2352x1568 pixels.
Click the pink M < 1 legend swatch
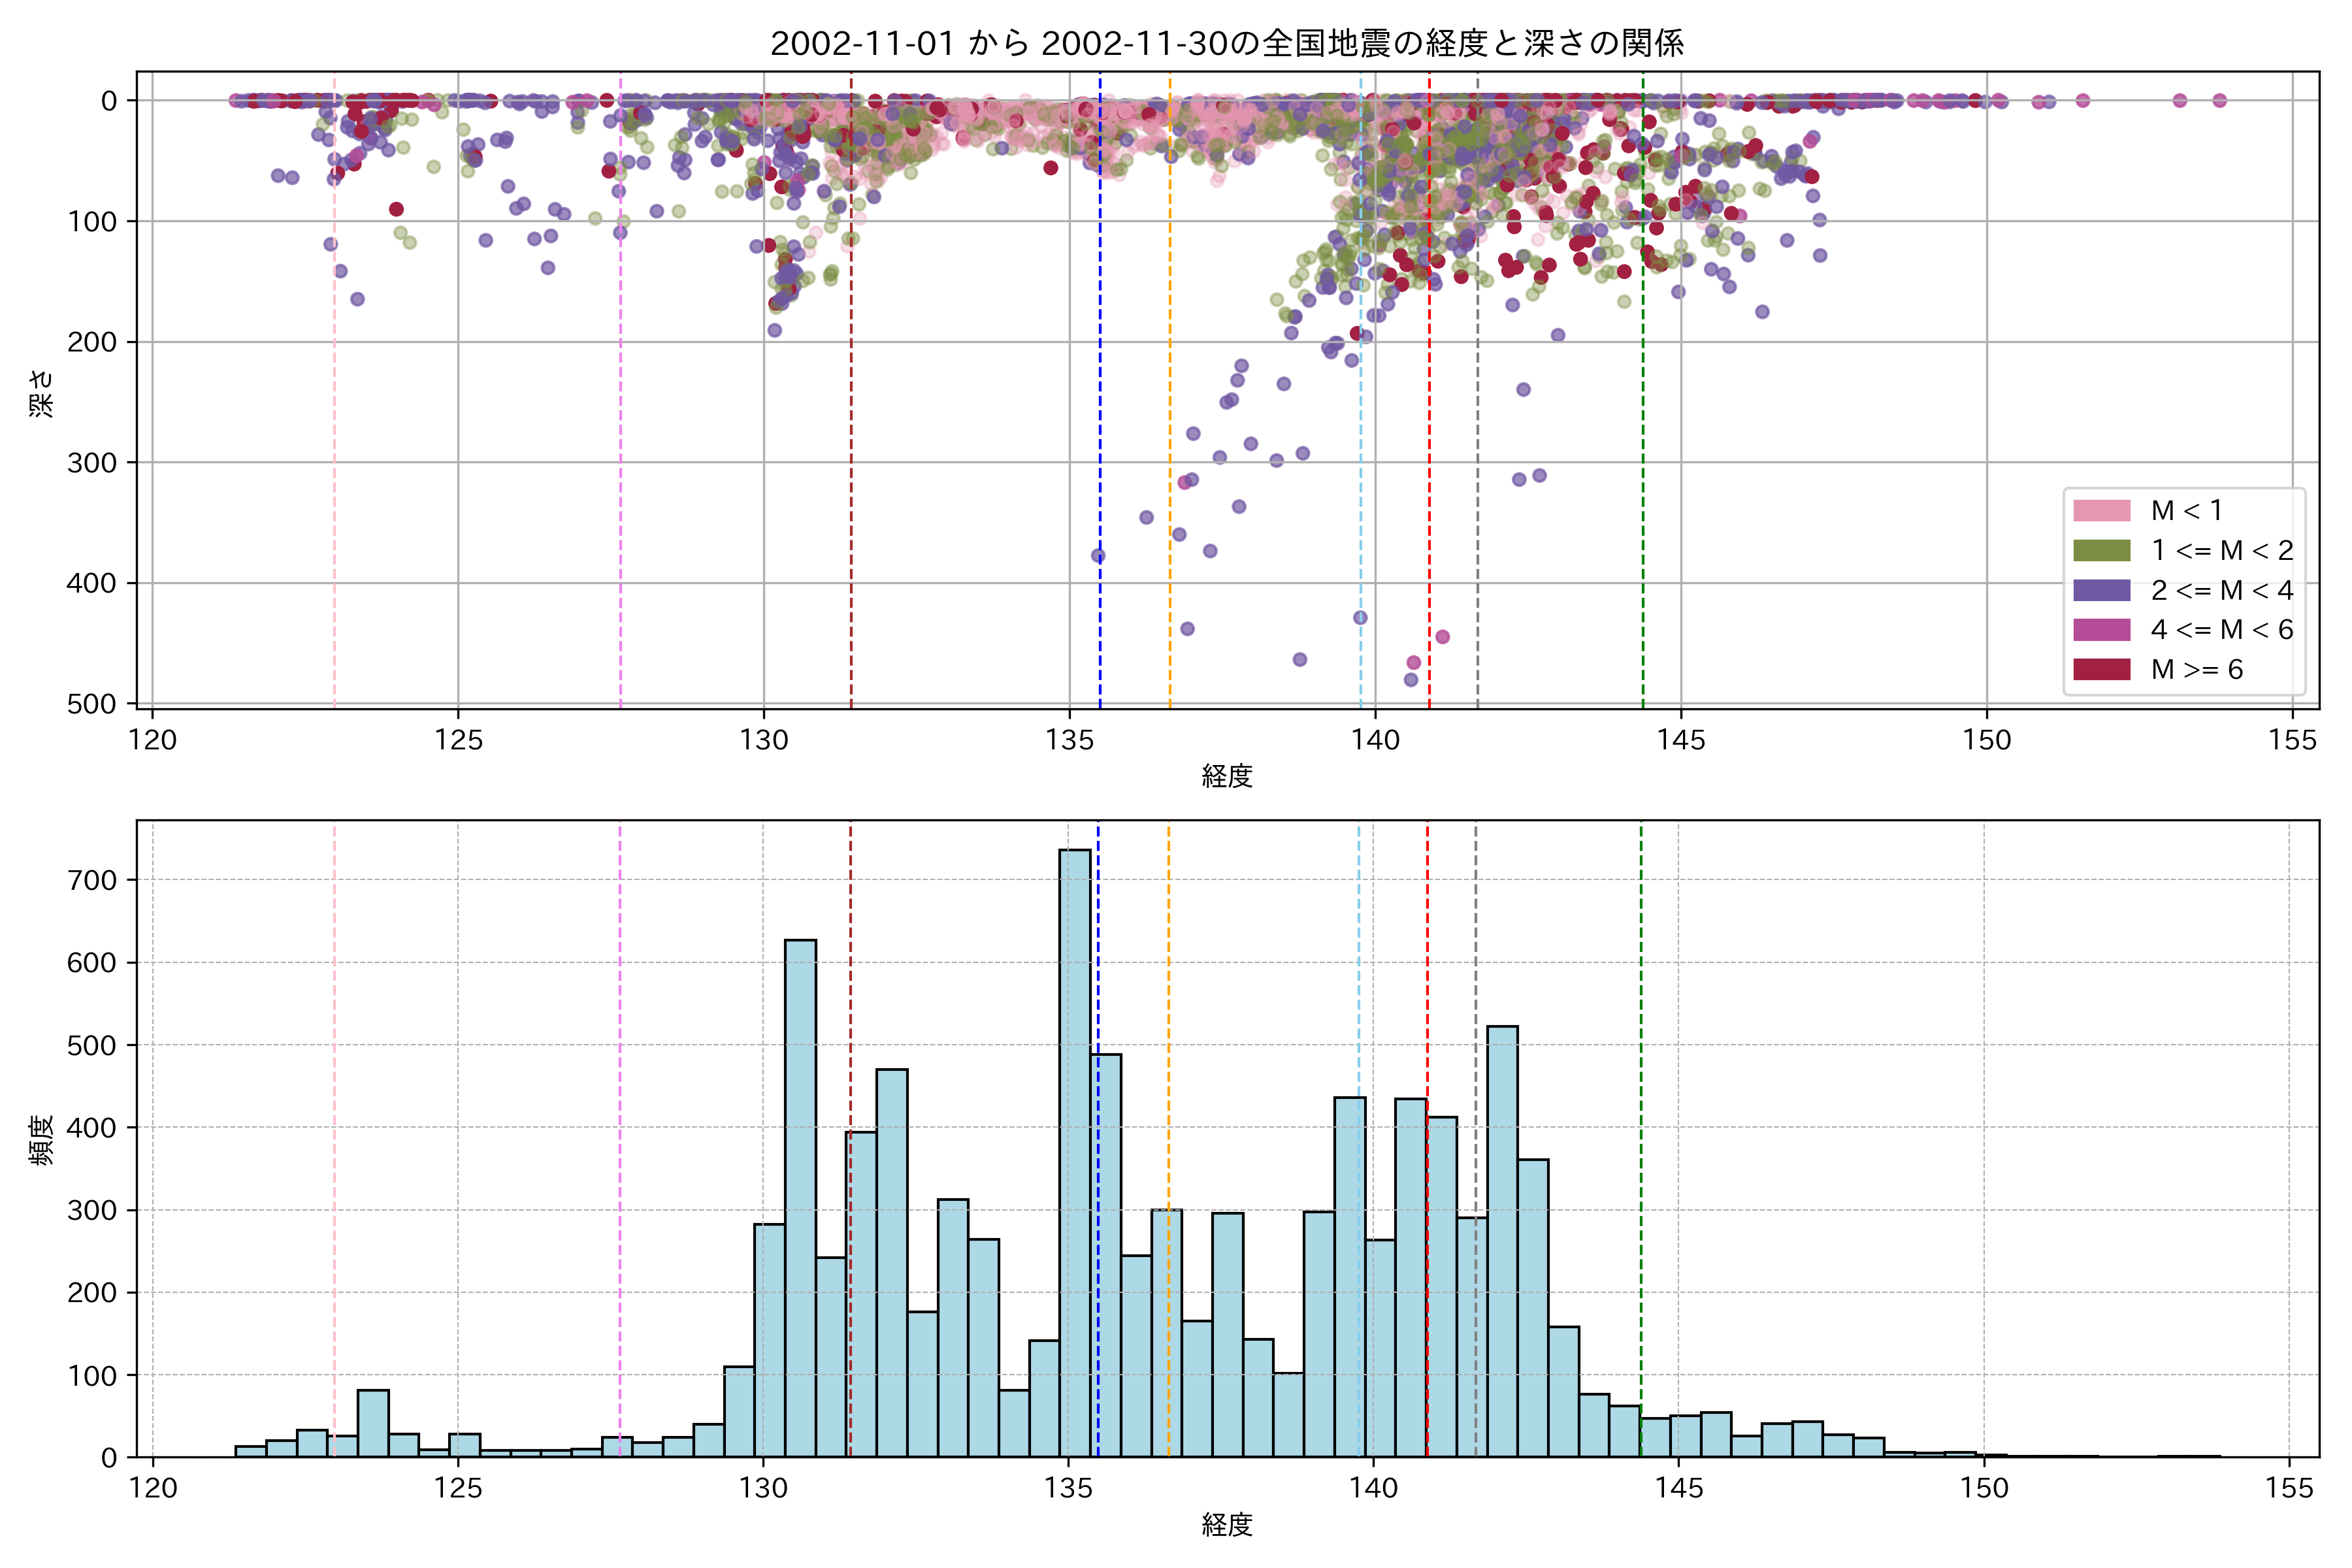point(2101,510)
